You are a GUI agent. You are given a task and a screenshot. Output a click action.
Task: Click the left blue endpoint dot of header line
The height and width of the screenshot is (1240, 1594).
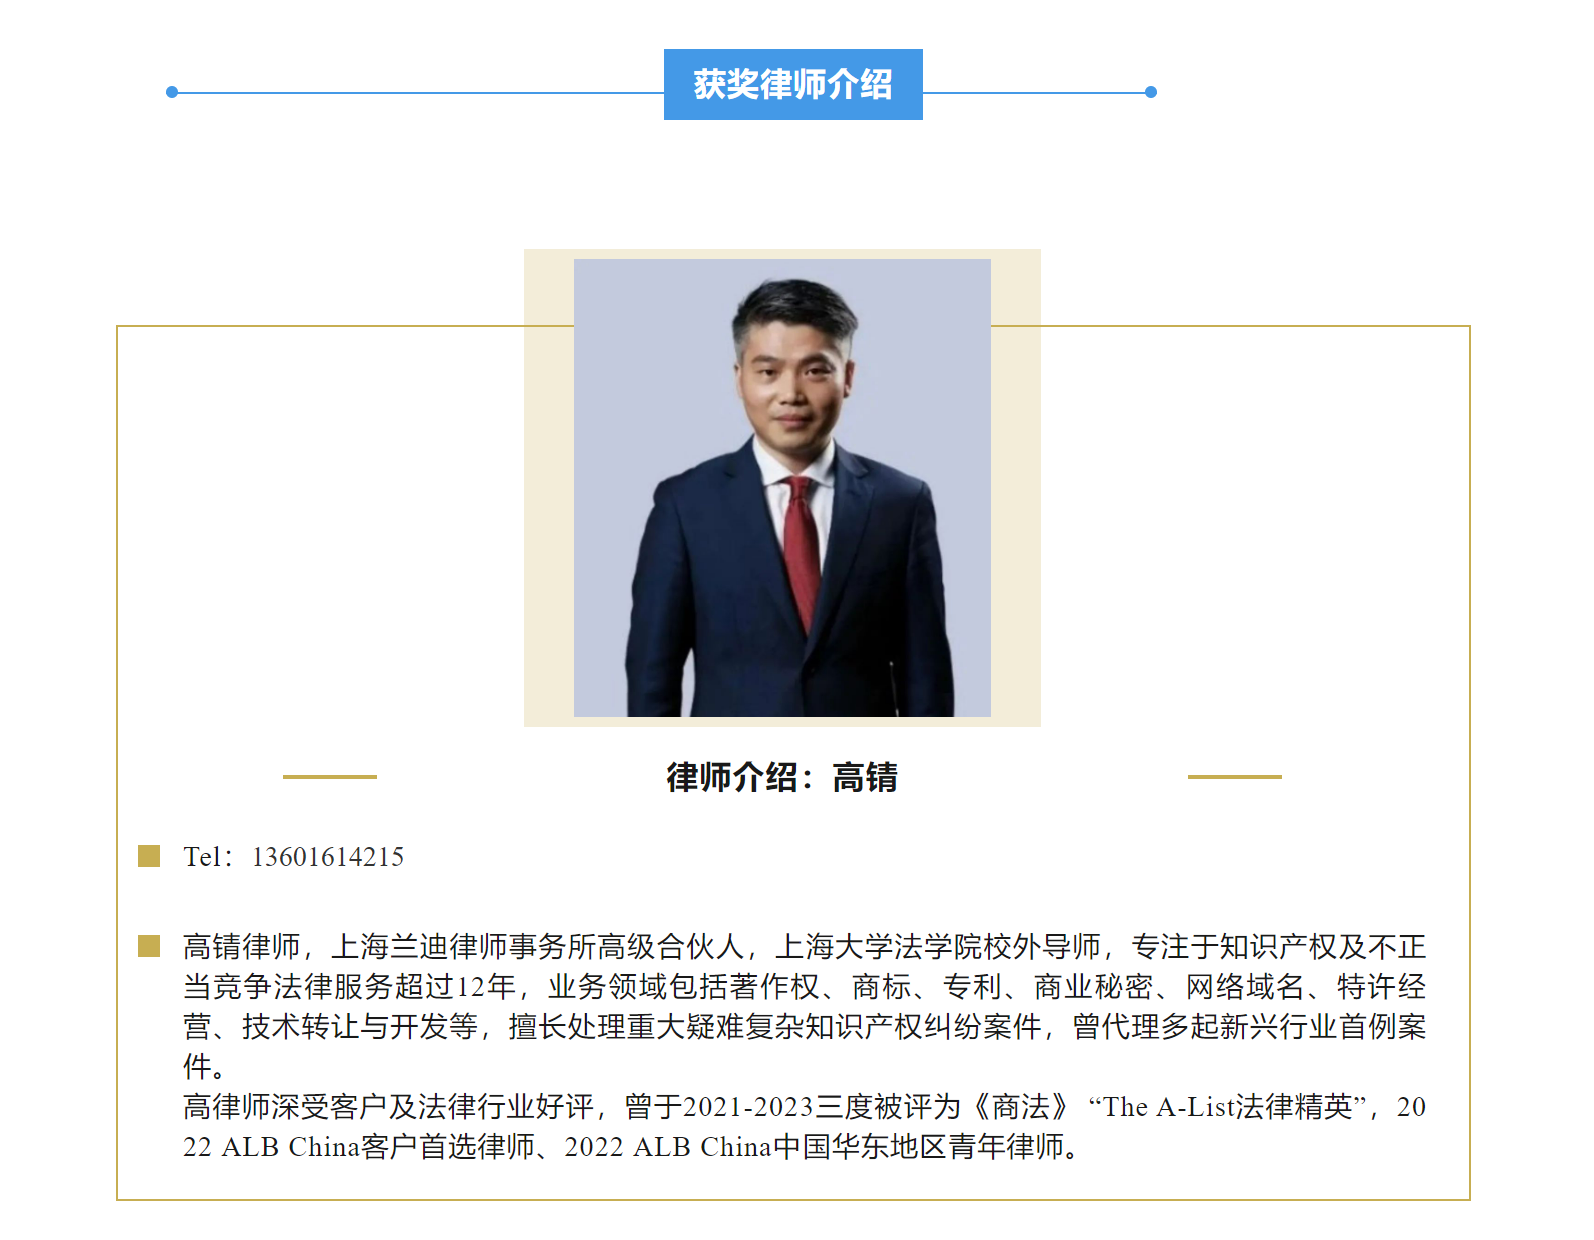coord(172,92)
